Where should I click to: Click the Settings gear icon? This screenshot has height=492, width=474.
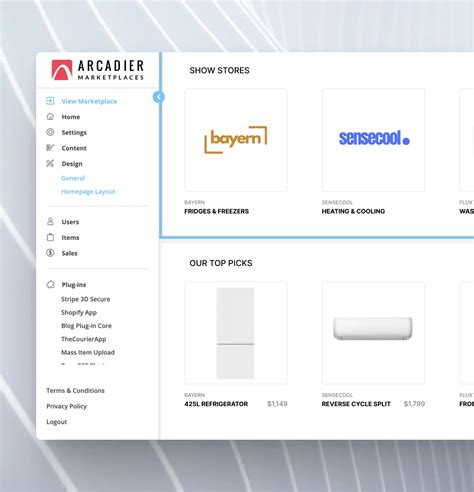click(x=50, y=132)
